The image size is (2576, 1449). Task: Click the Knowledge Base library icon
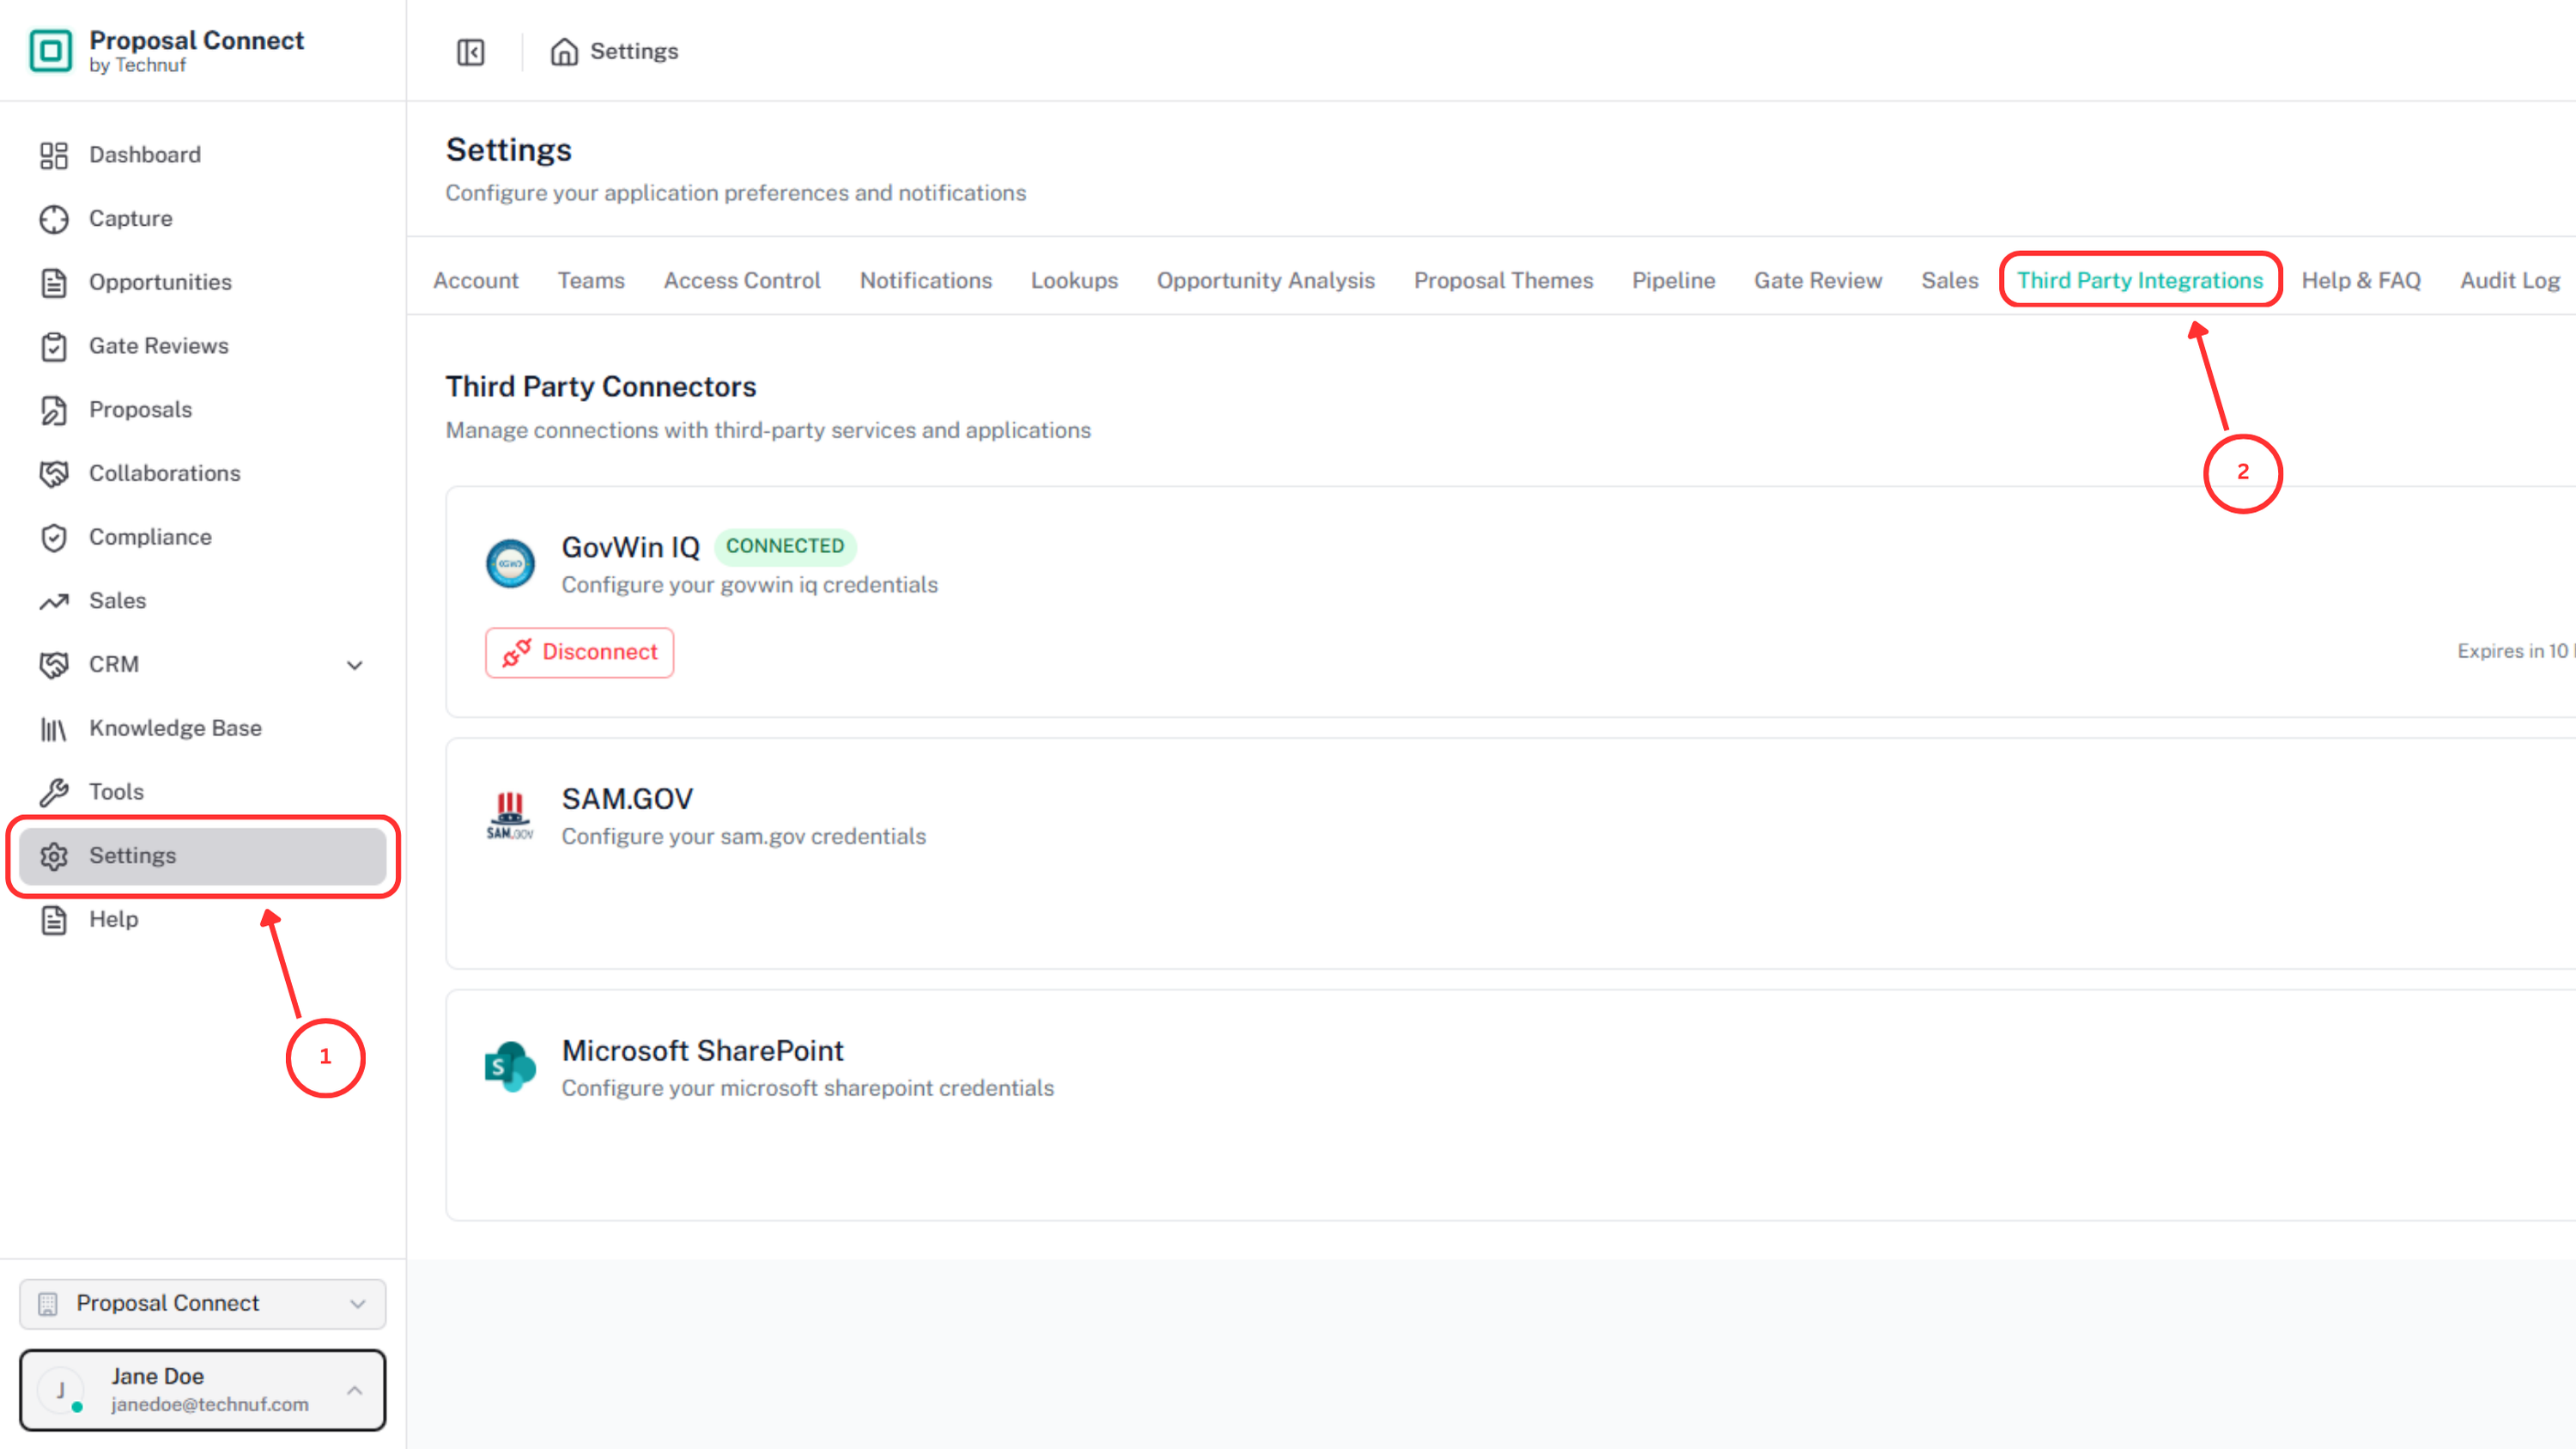(54, 729)
